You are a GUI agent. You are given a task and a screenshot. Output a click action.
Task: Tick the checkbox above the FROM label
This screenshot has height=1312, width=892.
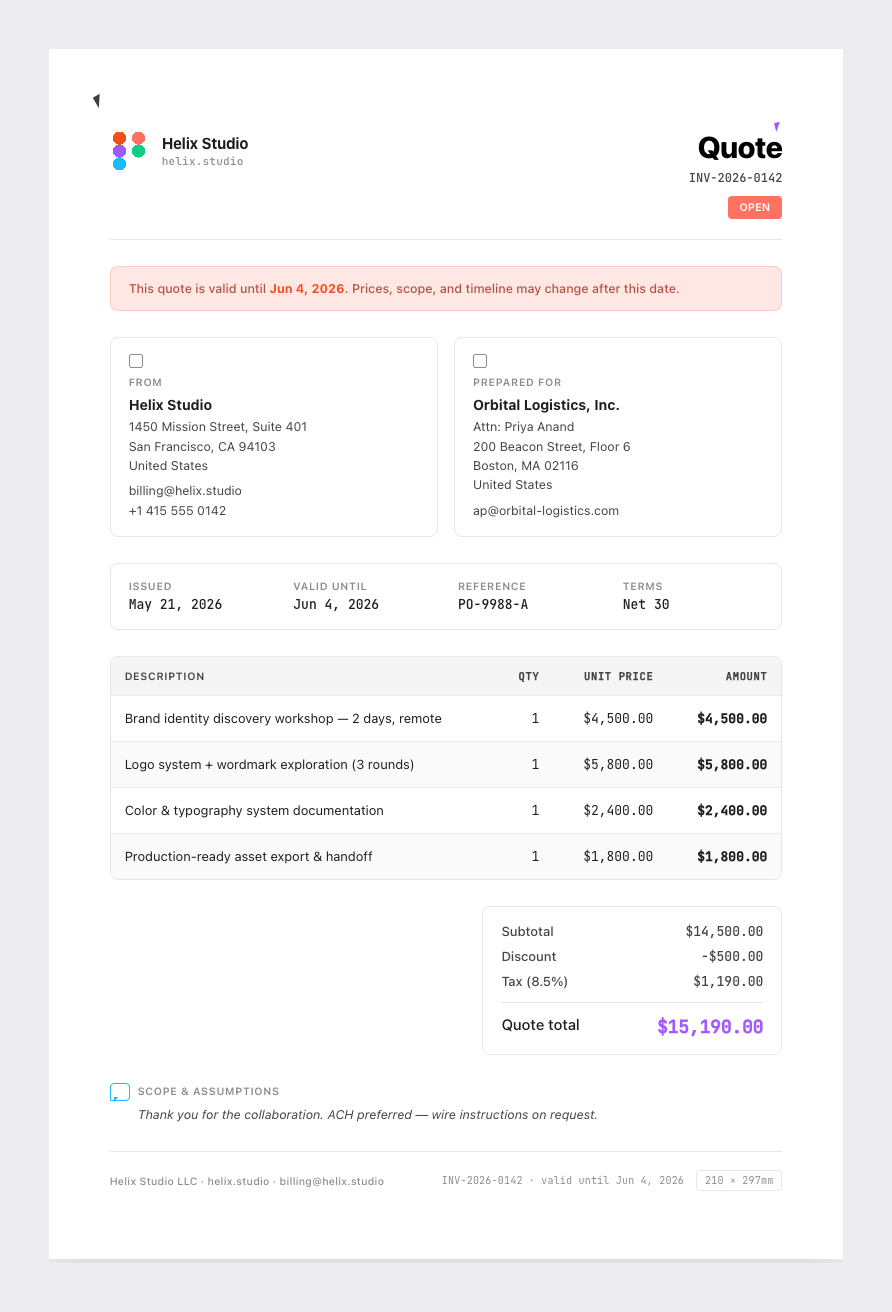pos(136,361)
